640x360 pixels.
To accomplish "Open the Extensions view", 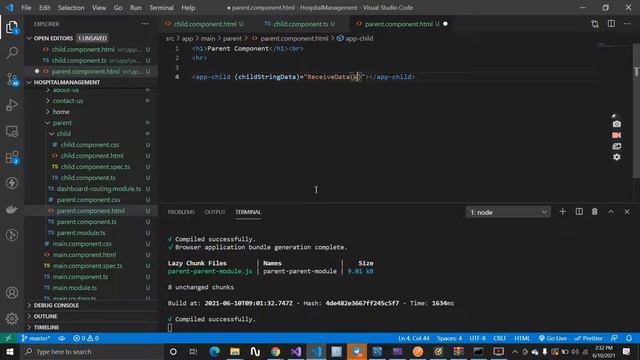I will point(12,157).
